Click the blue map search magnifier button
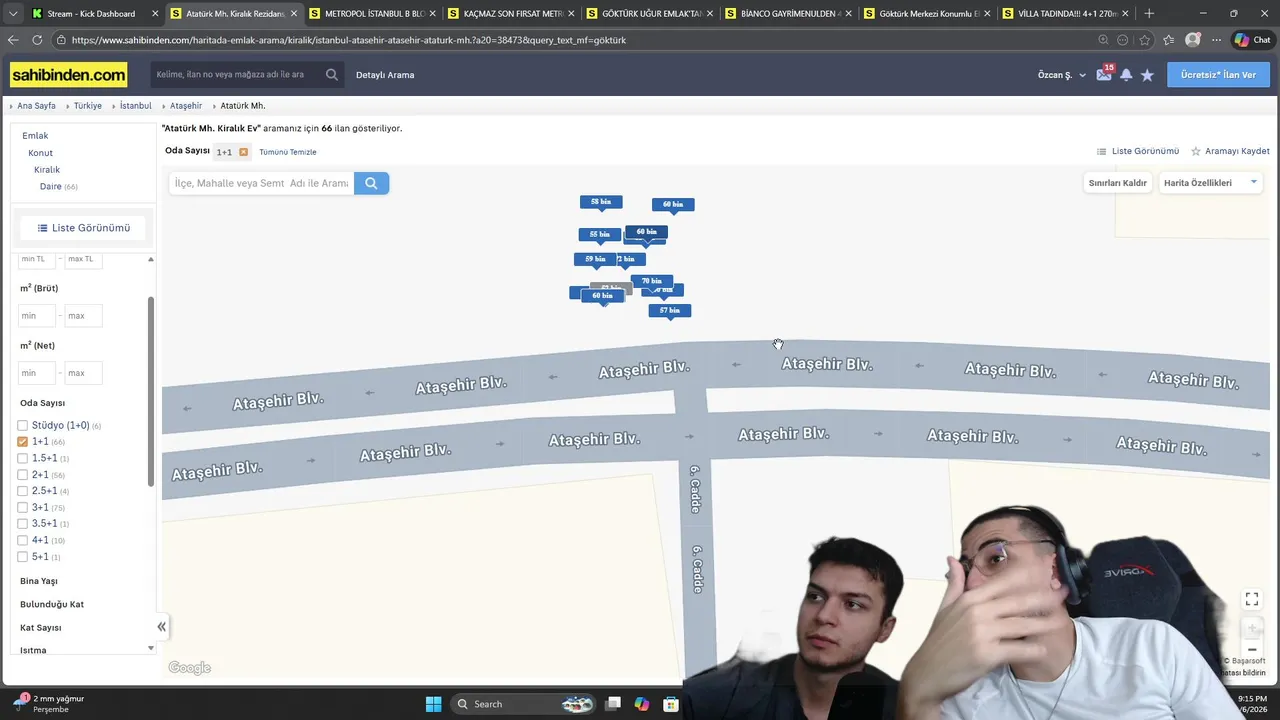 pyautogui.click(x=371, y=183)
